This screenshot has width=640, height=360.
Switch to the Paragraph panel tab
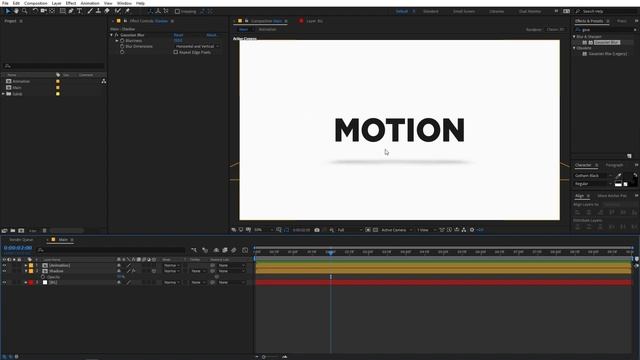point(614,165)
